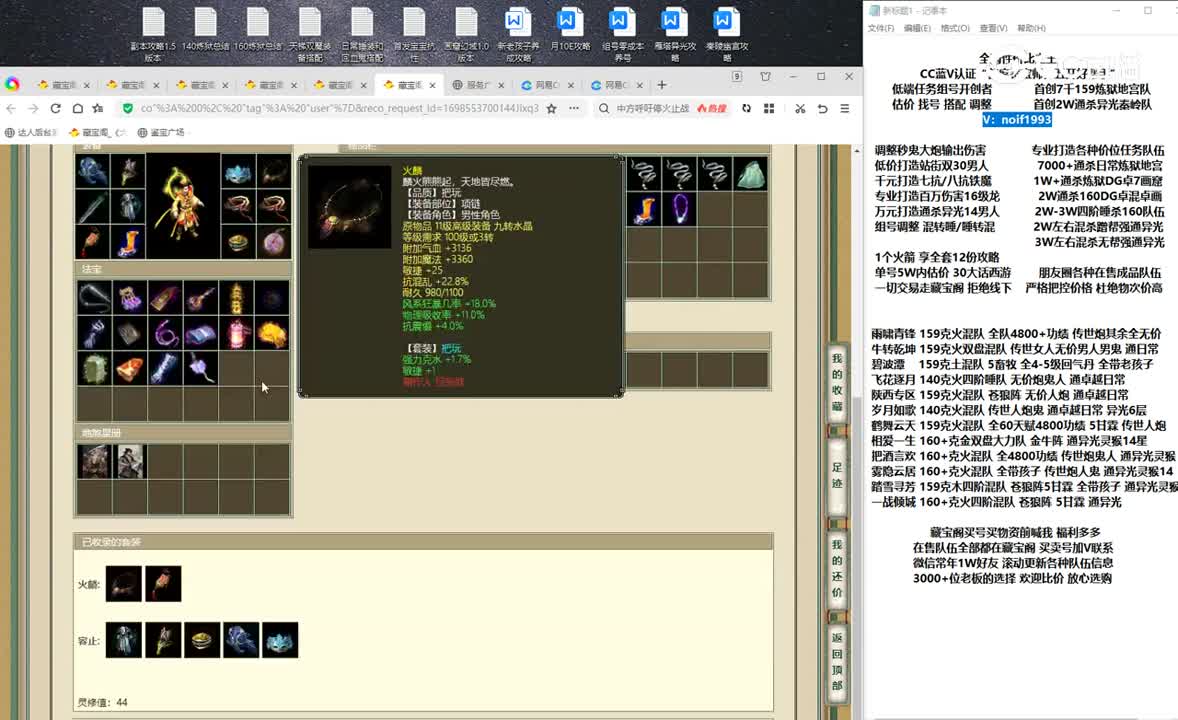Viewport: 1178px width, 720px height.
Task: Click the browser skin shirt icon
Action: tap(766, 77)
